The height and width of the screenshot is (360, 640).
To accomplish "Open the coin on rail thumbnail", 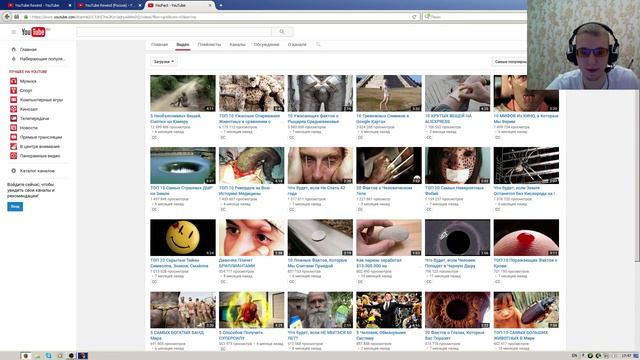I will (x=320, y=238).
